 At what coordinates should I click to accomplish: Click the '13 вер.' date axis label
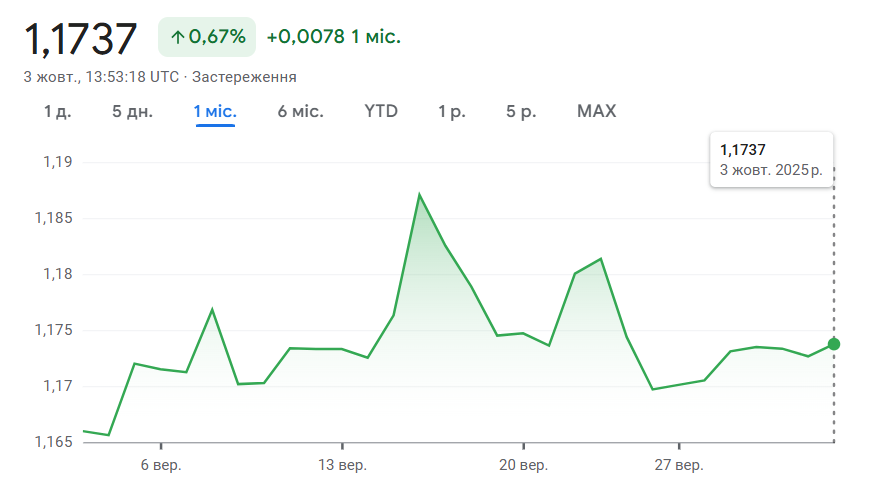coord(342,465)
